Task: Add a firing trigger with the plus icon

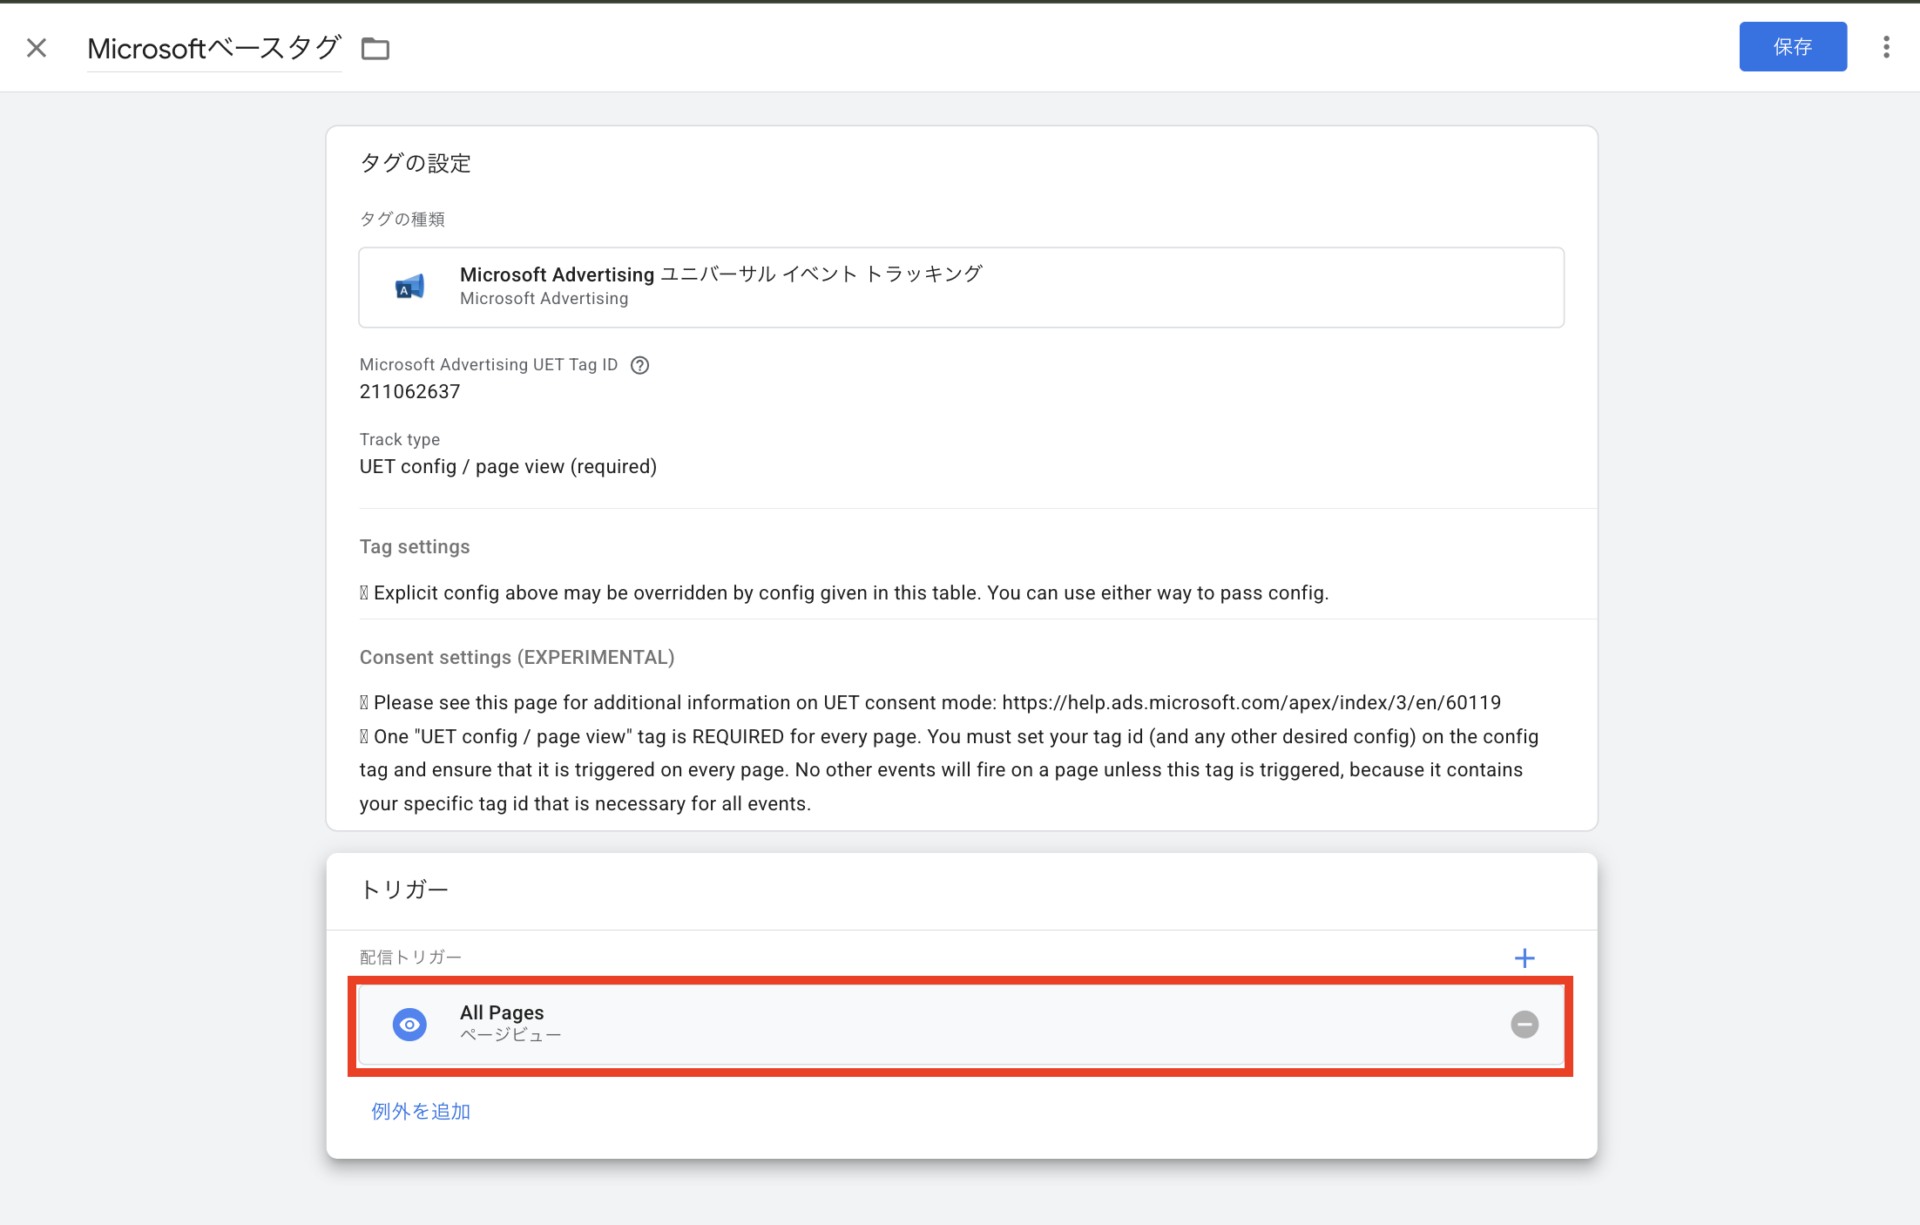Action: (x=1524, y=958)
